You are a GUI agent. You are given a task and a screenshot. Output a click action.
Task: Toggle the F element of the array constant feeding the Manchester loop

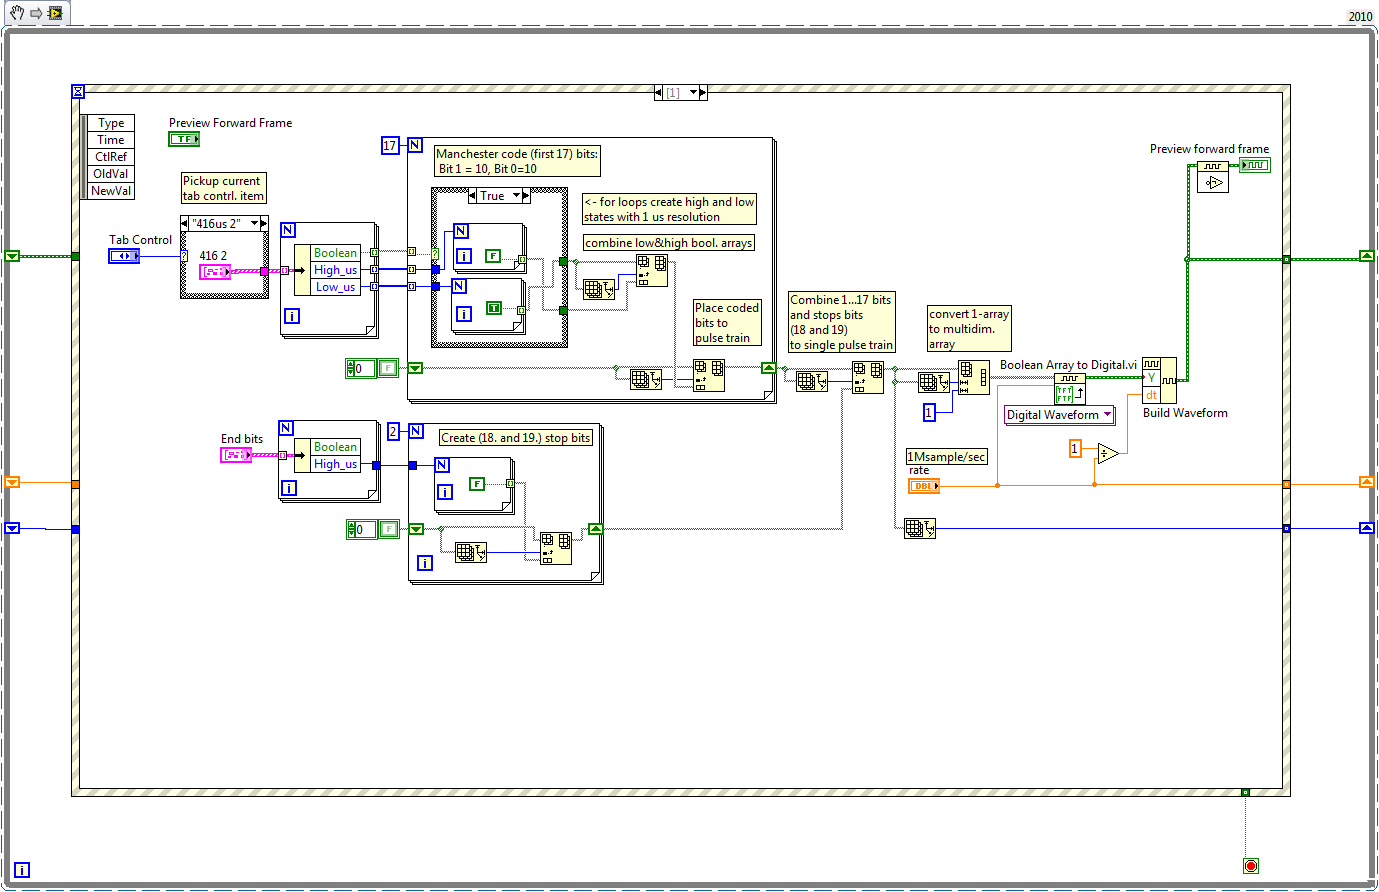pyautogui.click(x=387, y=368)
